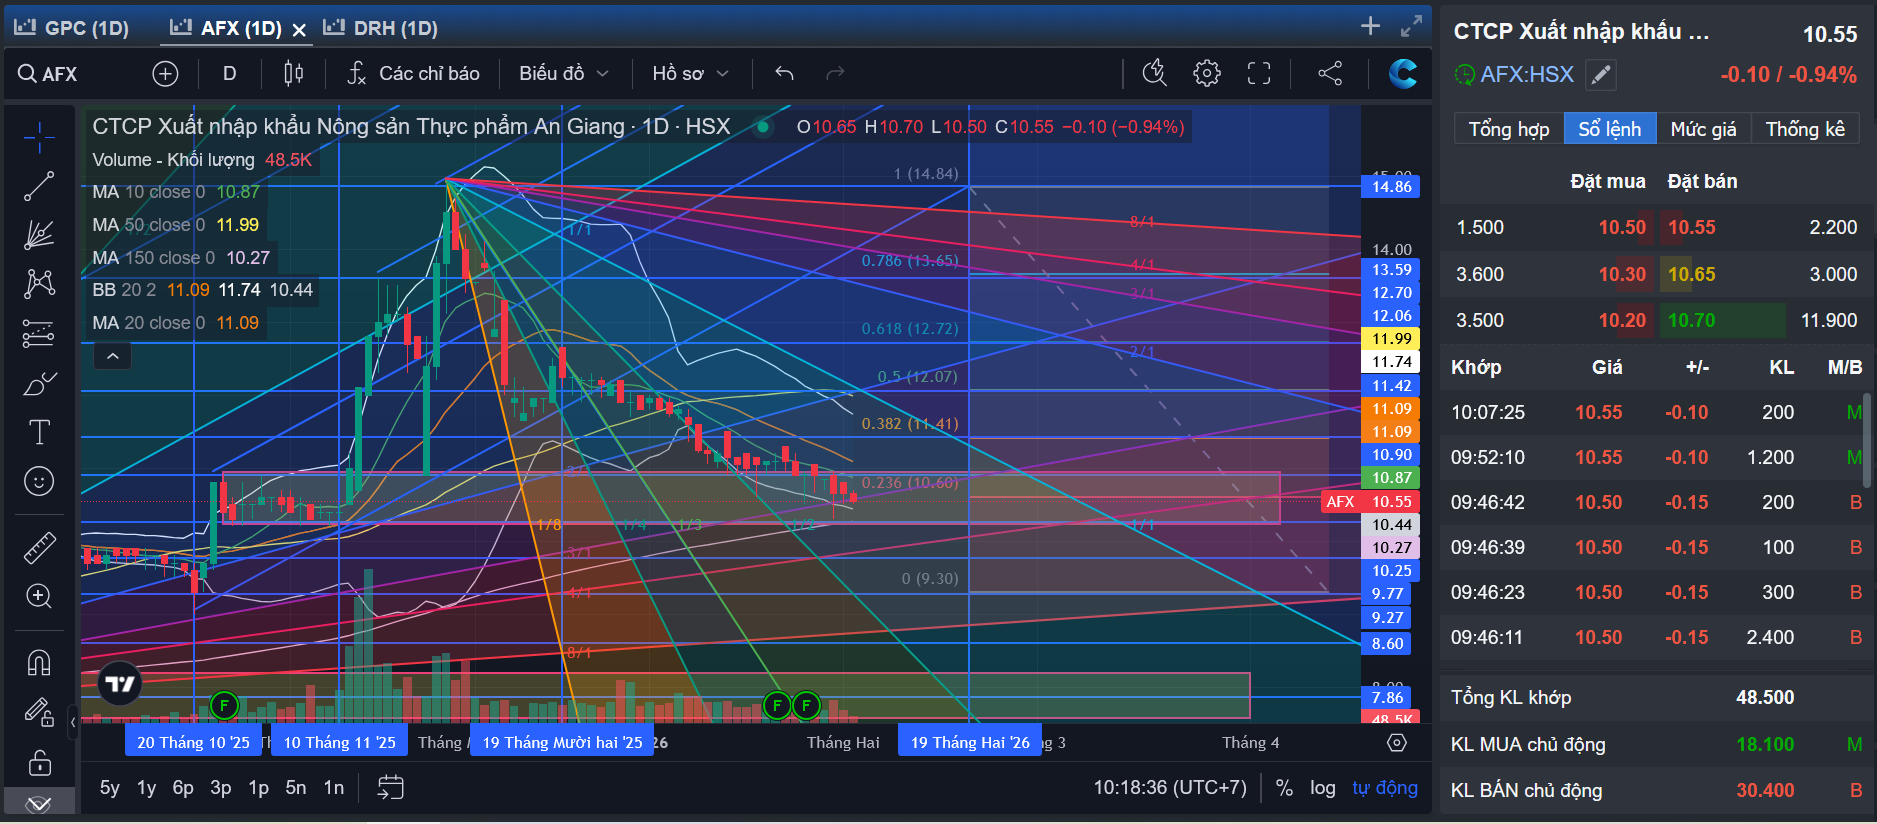Select the crosshair cursor tool
1877x824 pixels.
[x=39, y=137]
